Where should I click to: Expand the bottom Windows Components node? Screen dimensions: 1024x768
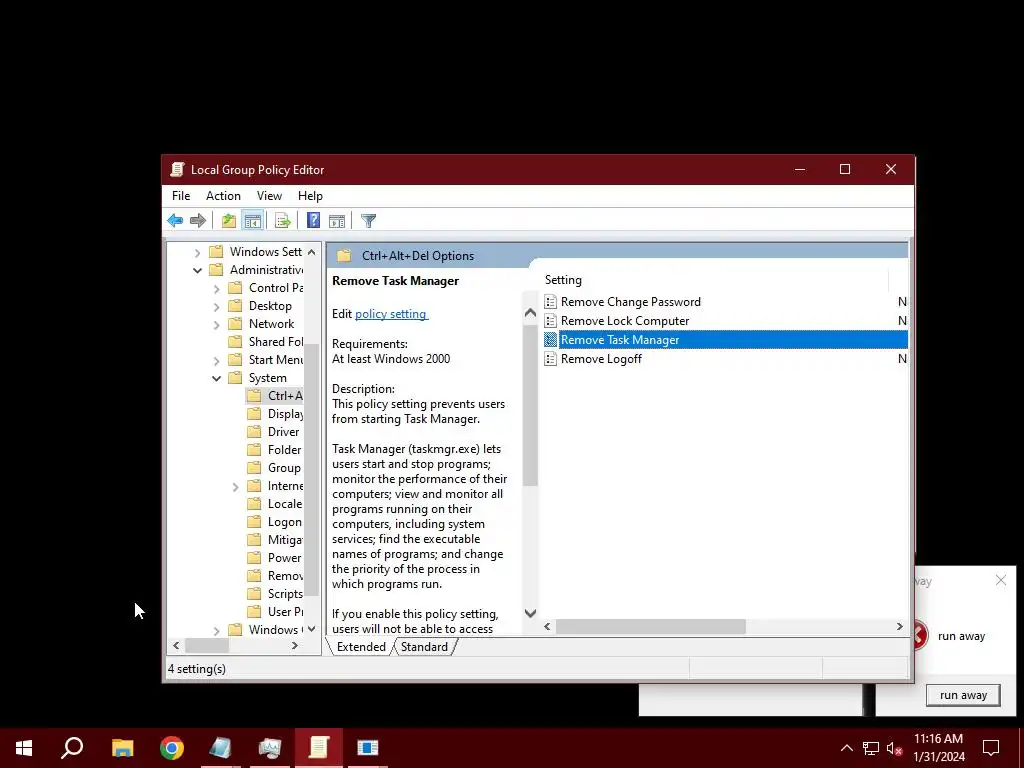point(216,630)
